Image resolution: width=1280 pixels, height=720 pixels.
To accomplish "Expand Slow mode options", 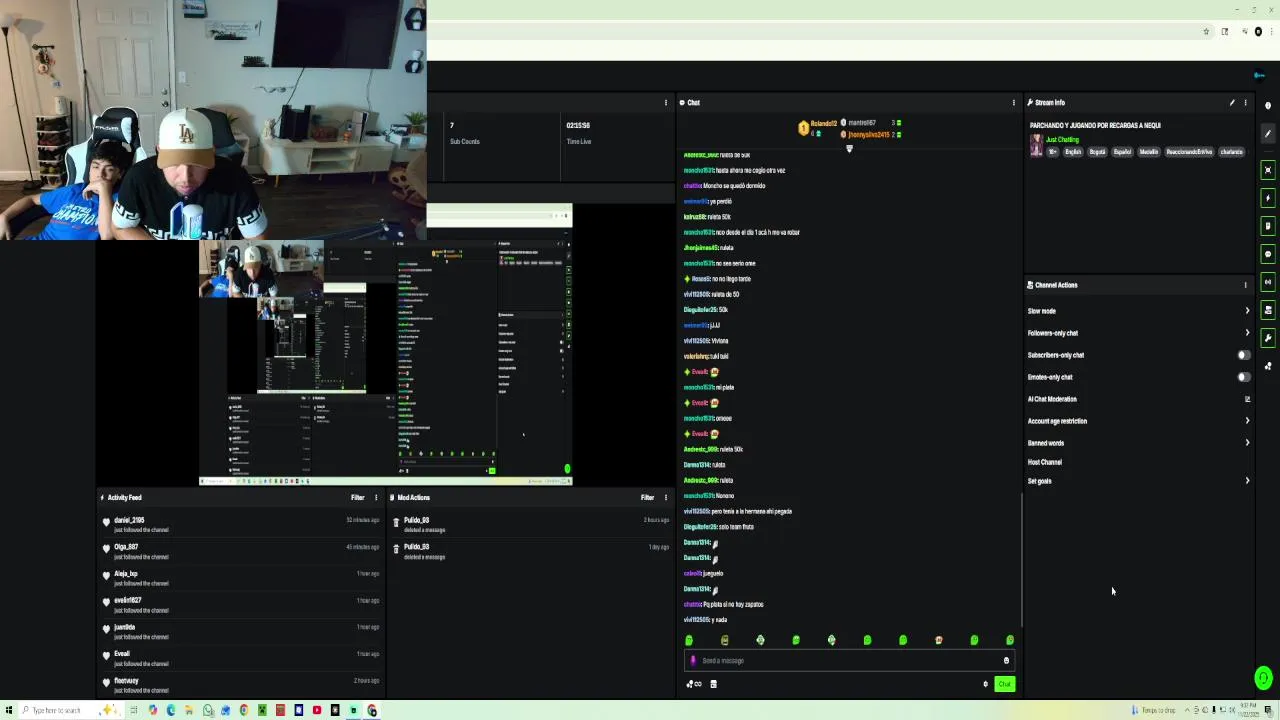I will pyautogui.click(x=1247, y=311).
